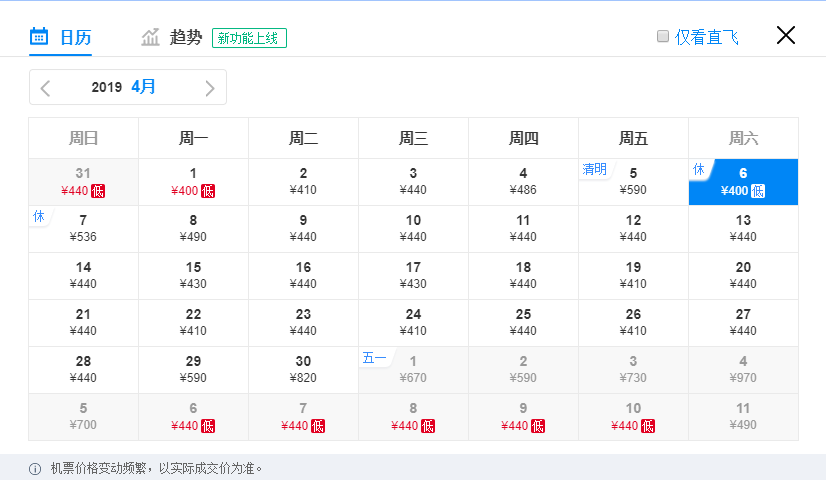The image size is (826, 480).
Task: Click the 清明 holiday tag on April 5
Action: point(595,169)
